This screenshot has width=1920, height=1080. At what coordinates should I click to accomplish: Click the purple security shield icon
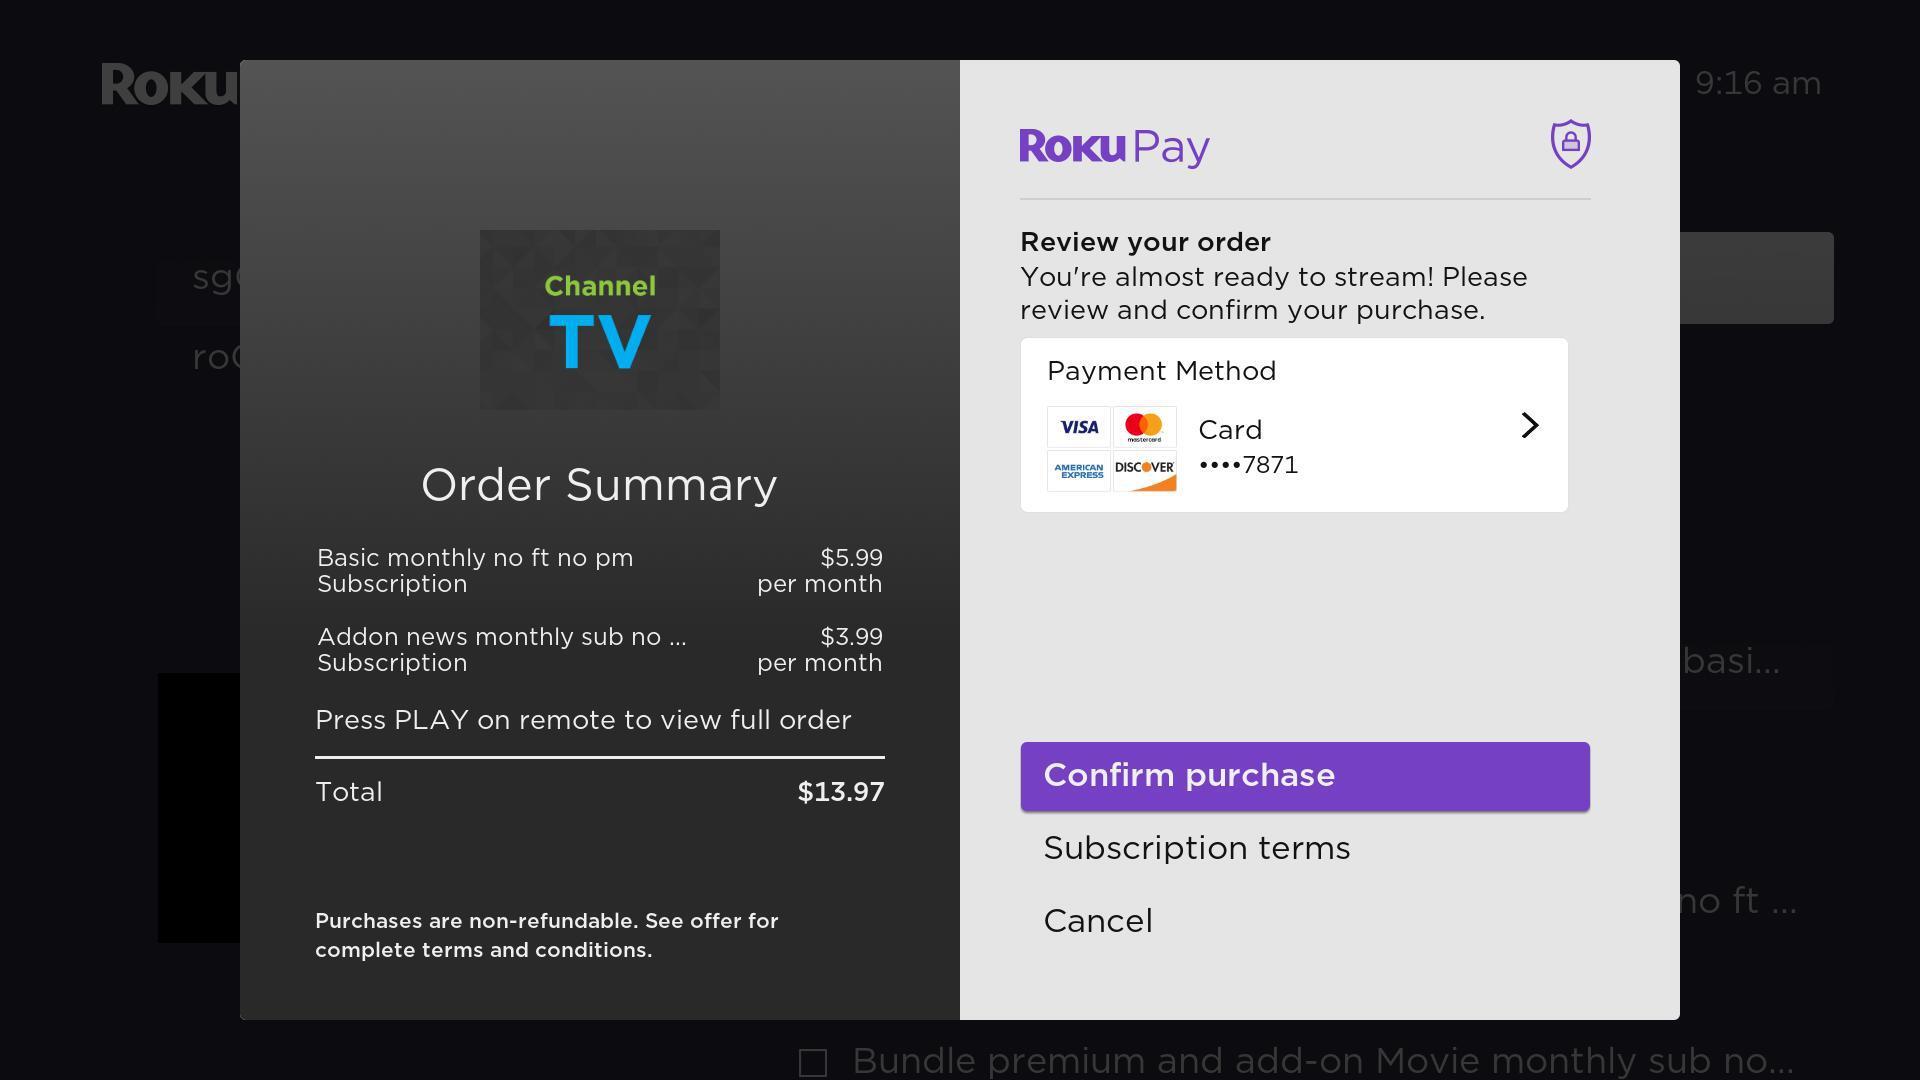(1568, 144)
